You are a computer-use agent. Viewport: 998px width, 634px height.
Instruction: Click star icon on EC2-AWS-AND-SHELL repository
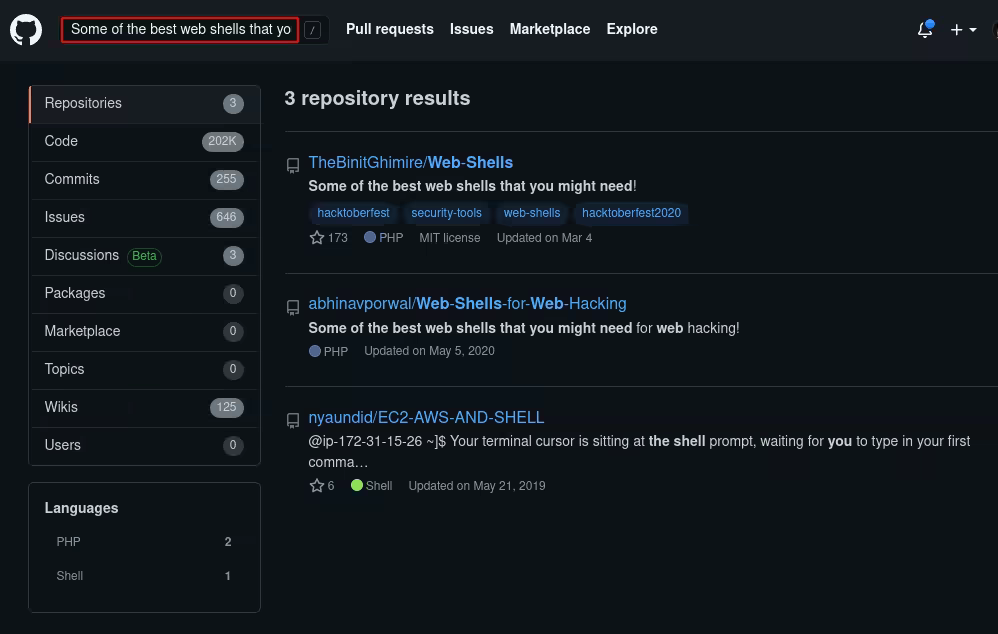click(x=317, y=486)
